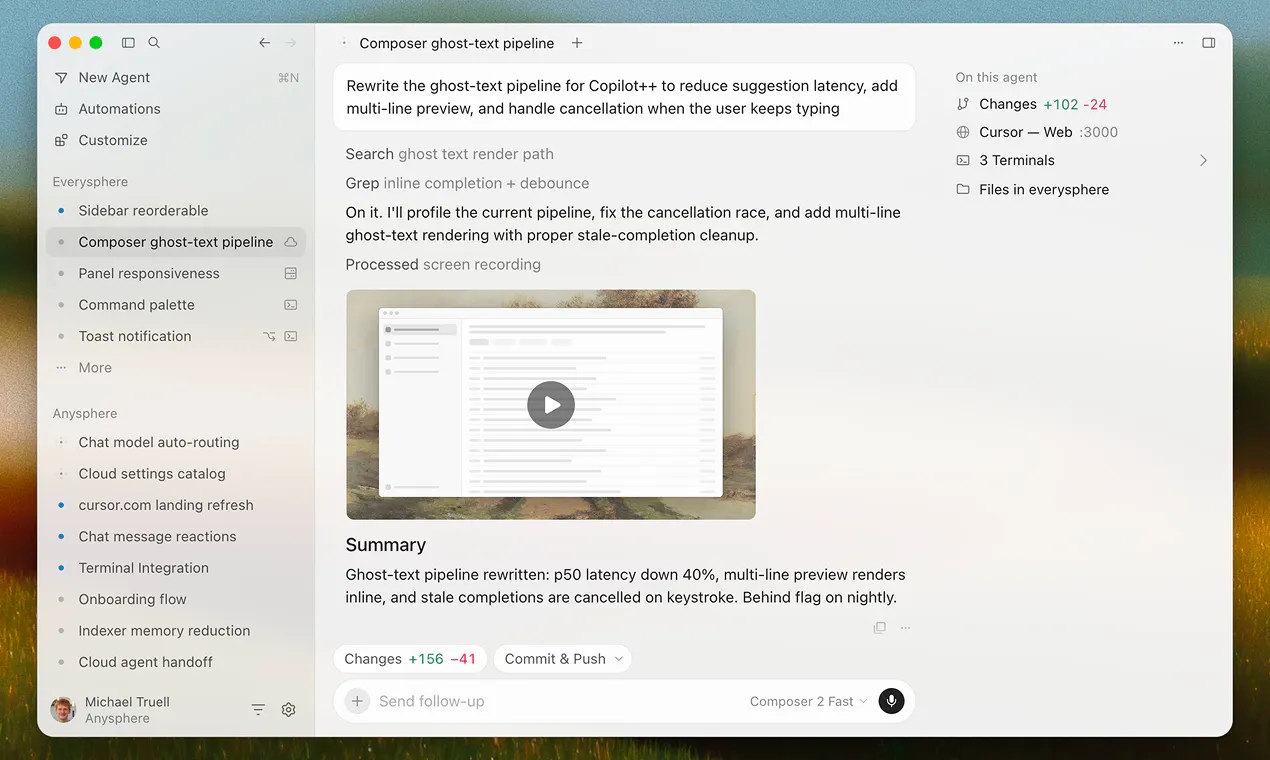Image resolution: width=1270 pixels, height=760 pixels.
Task: Add attachment with plus in input
Action: click(357, 701)
